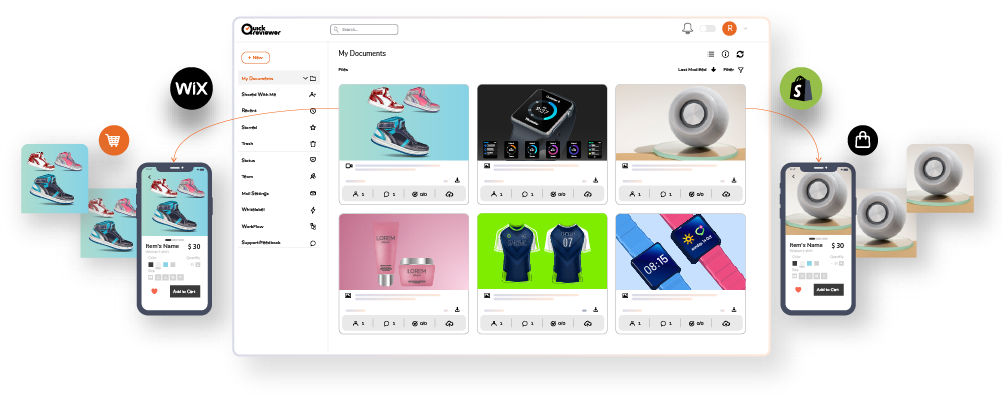This screenshot has width=1002, height=397.
Task: Open the Filter funnel control
Action: [741, 70]
